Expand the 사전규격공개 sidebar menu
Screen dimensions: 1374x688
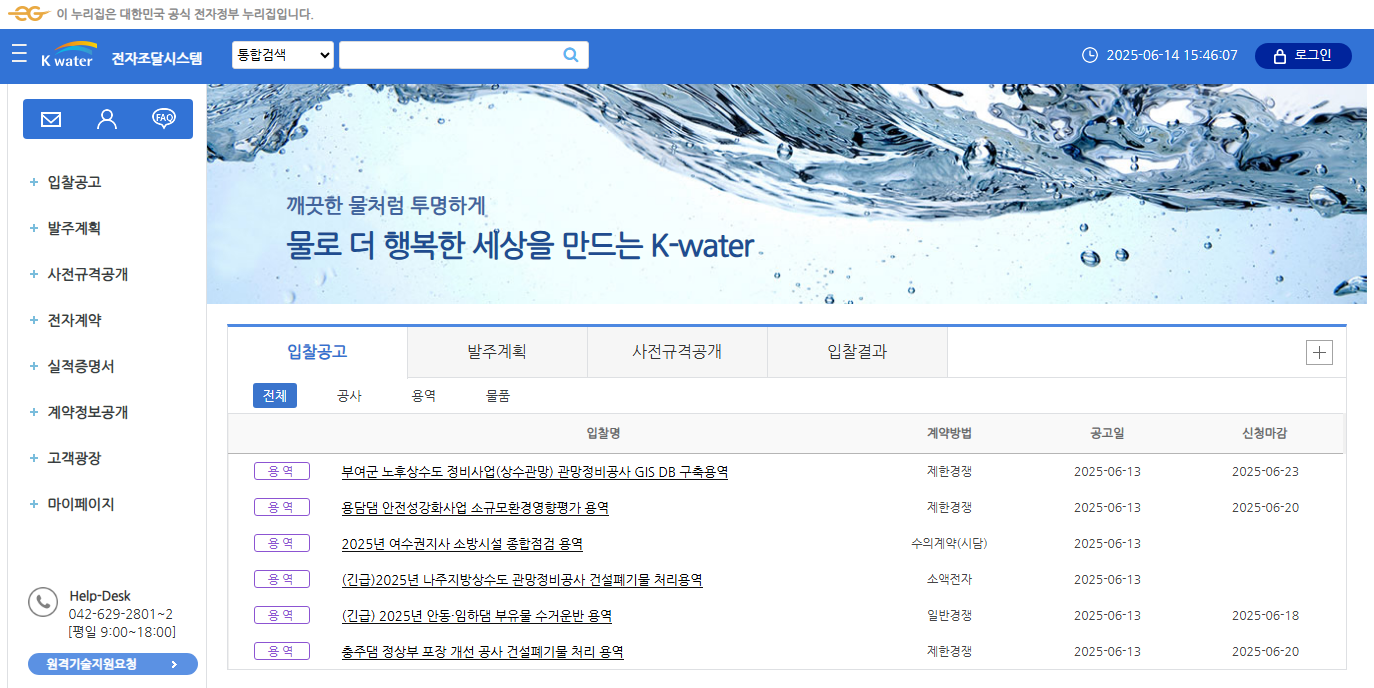79,274
